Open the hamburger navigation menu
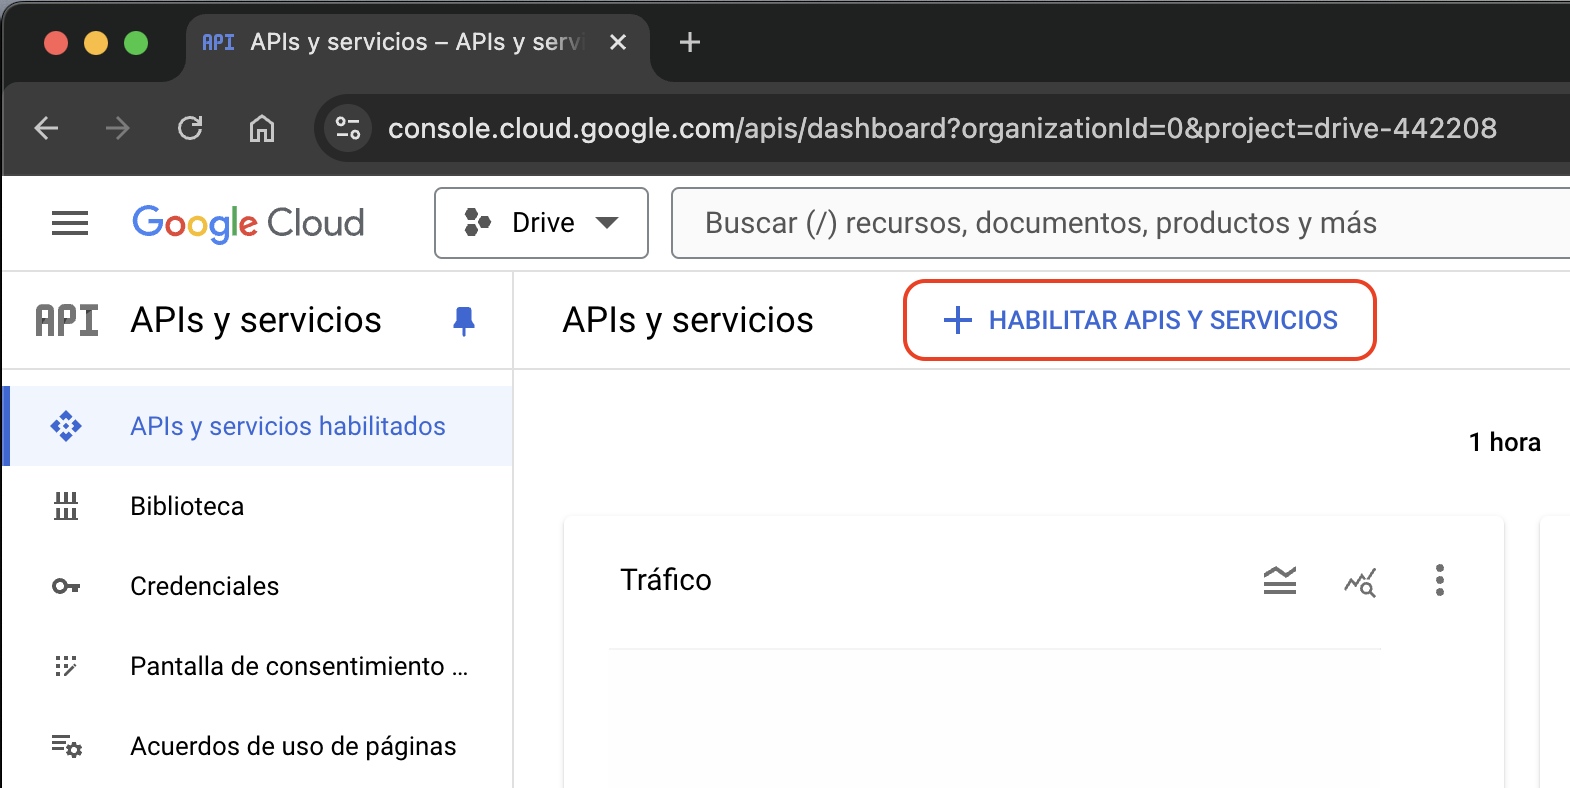 [70, 223]
